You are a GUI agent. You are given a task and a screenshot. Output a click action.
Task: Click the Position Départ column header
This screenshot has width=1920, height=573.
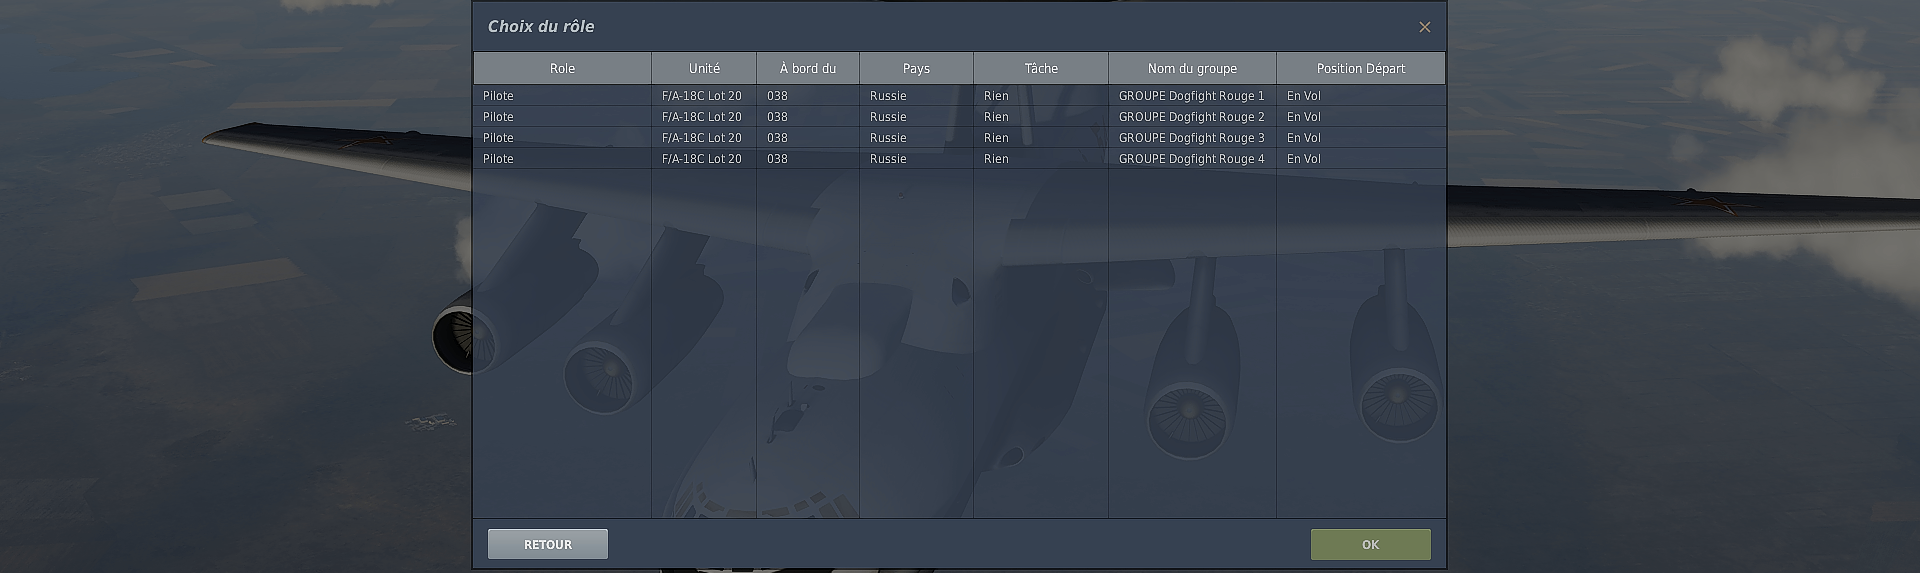click(x=1361, y=68)
